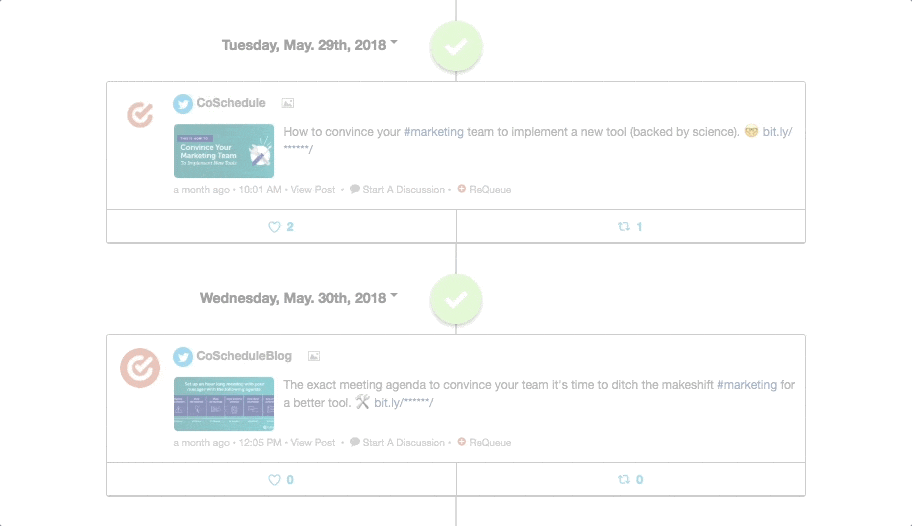Click the heart icon showing 2 likes
Viewport: 912px width, 526px height.
(274, 227)
